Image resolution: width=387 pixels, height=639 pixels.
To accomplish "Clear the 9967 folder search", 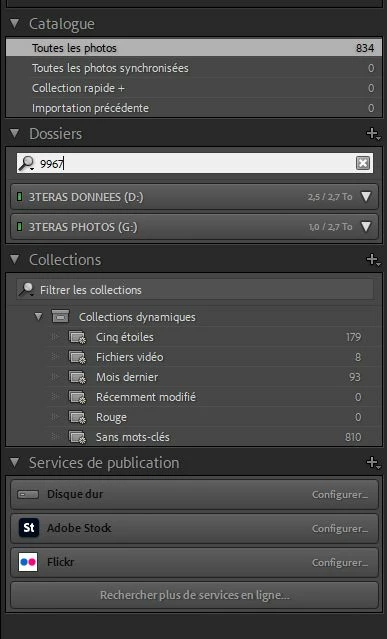I will (x=363, y=163).
